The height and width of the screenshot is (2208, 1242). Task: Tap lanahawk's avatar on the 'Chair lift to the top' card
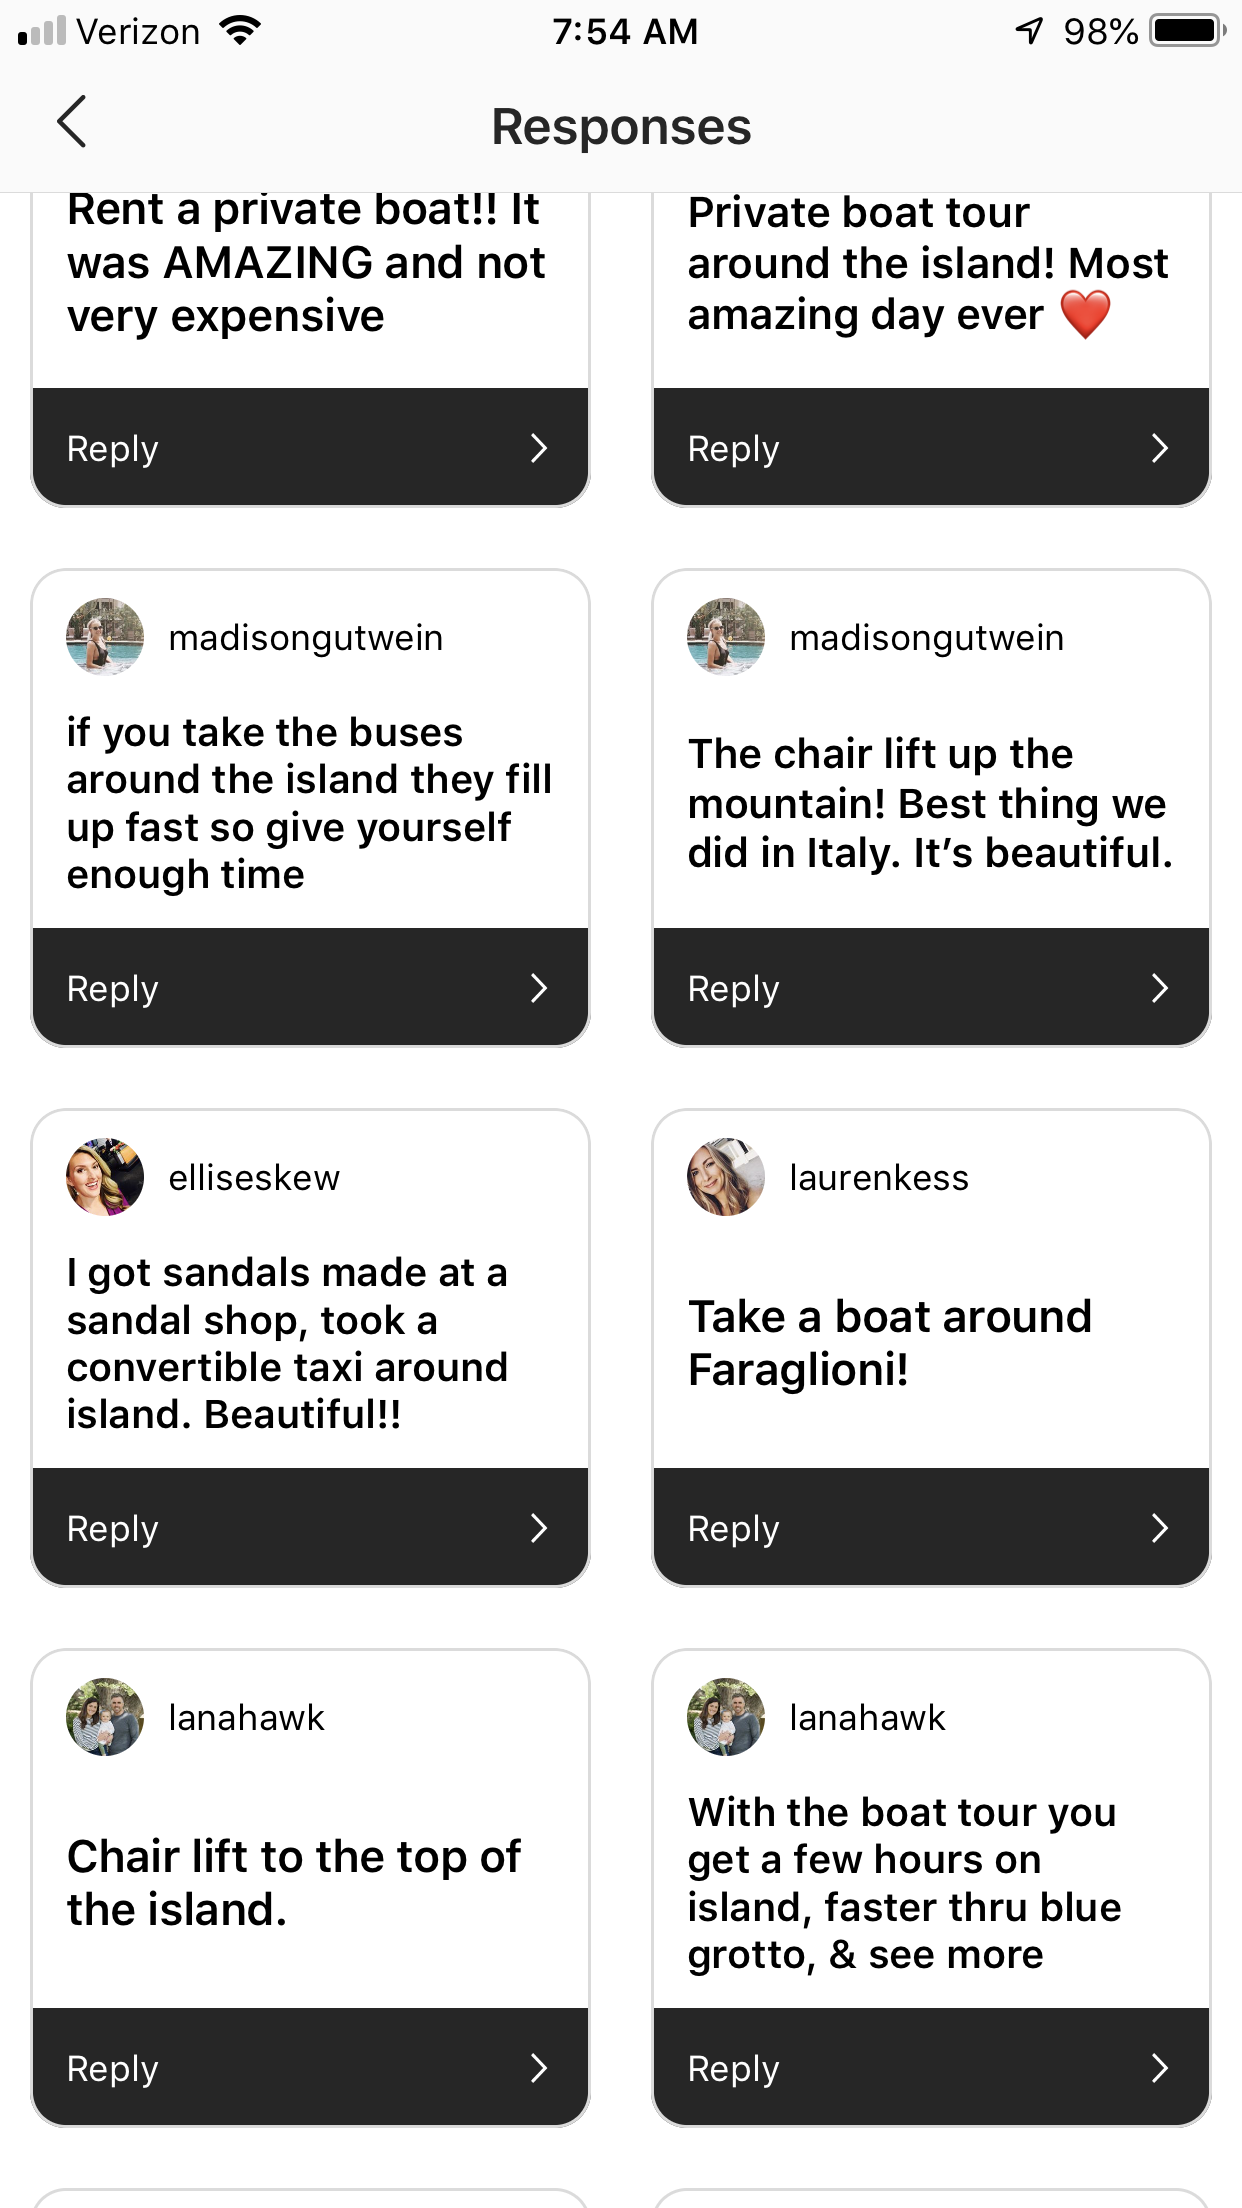tap(105, 1717)
